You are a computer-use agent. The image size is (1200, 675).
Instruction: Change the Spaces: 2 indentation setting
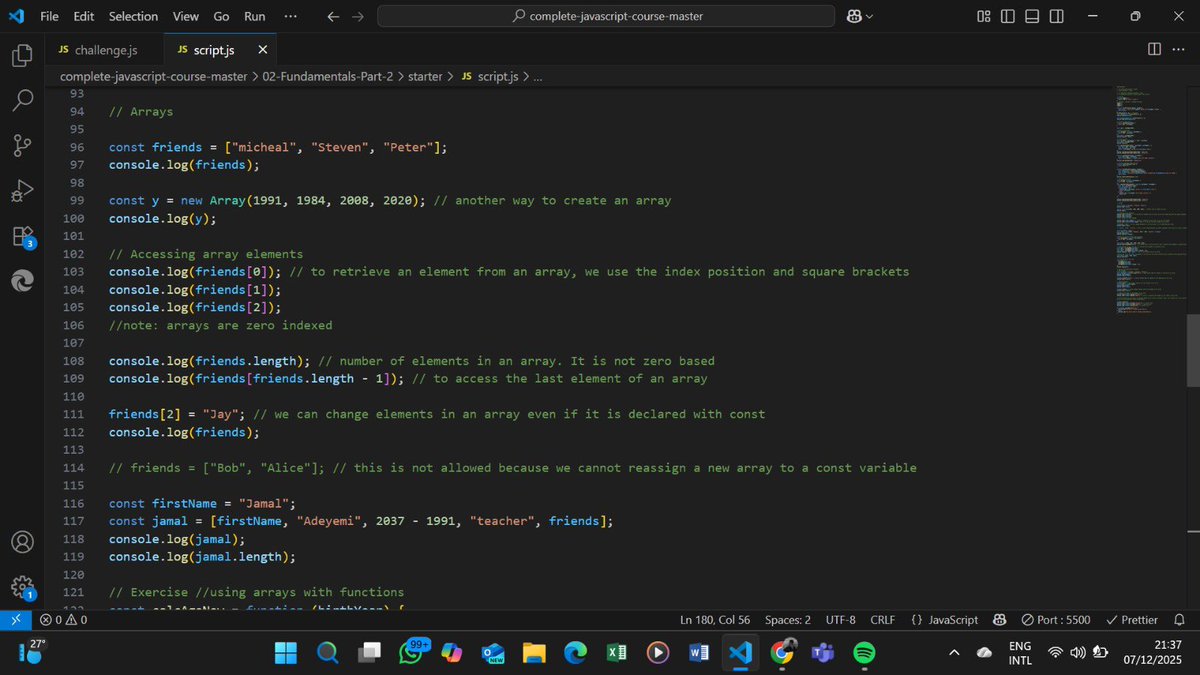788,620
